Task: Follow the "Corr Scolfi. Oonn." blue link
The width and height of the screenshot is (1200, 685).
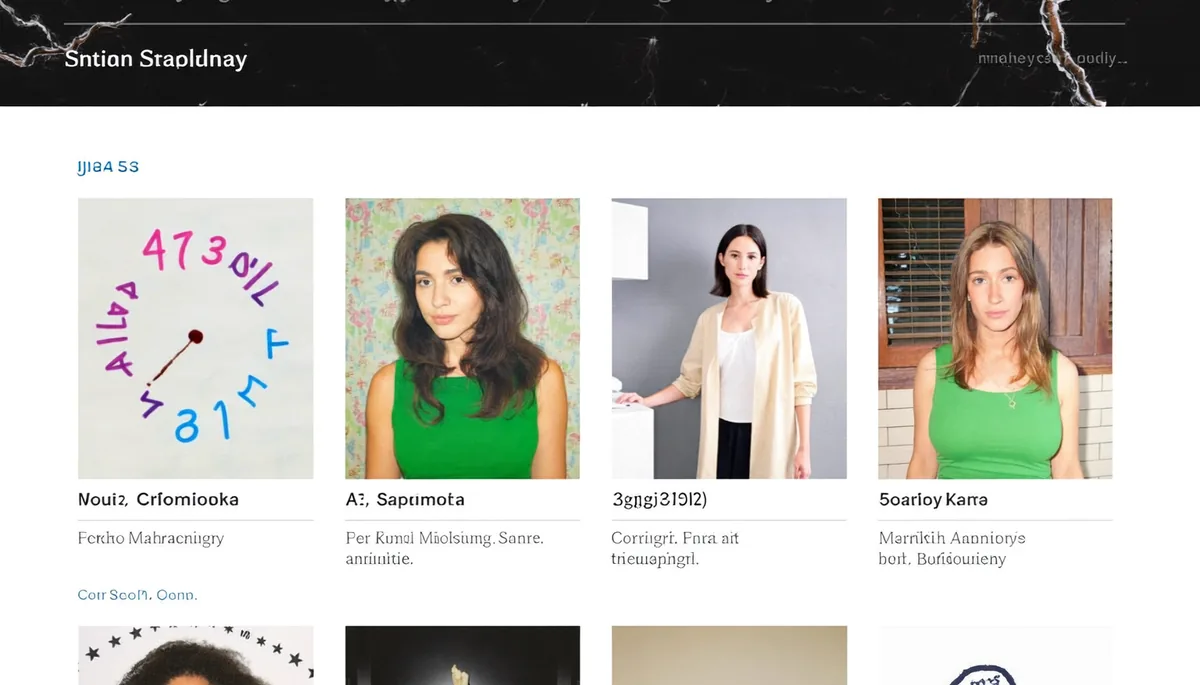Action: coord(138,595)
